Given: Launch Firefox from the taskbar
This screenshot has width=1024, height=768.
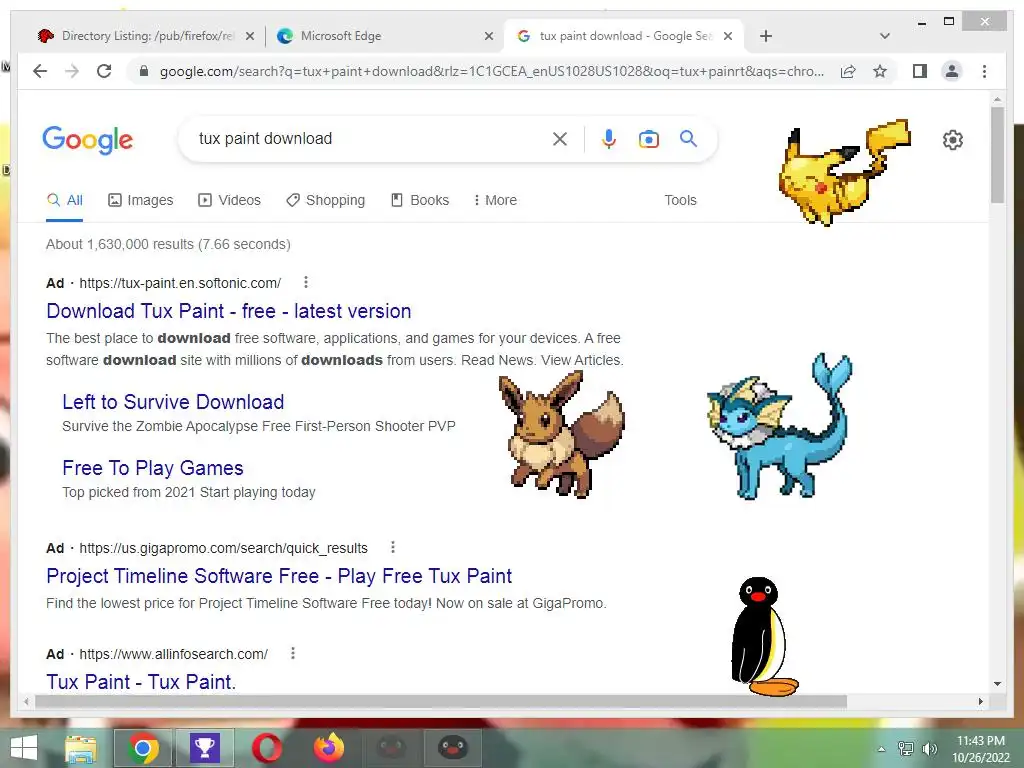Looking at the screenshot, I should tap(329, 748).
